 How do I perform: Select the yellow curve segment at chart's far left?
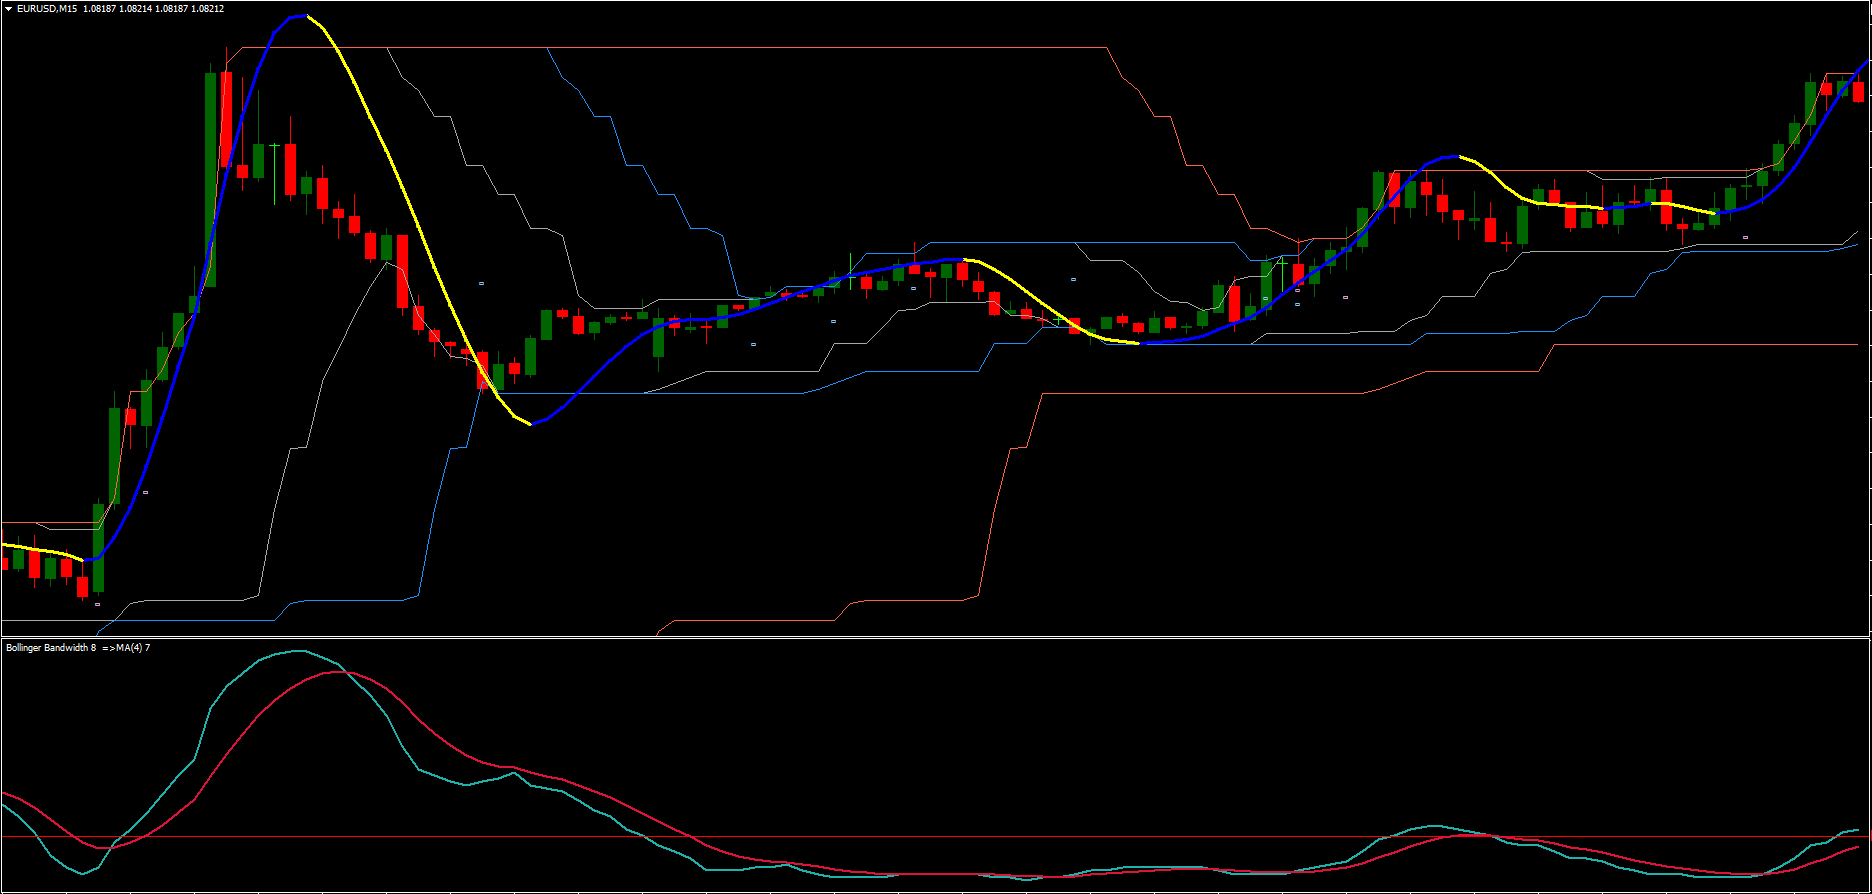[40, 549]
